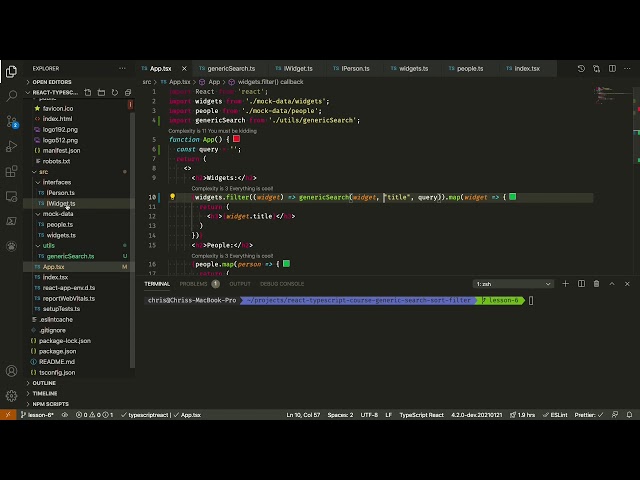The image size is (640, 480).
Task: Open the Manage gear menu
Action: [11, 396]
